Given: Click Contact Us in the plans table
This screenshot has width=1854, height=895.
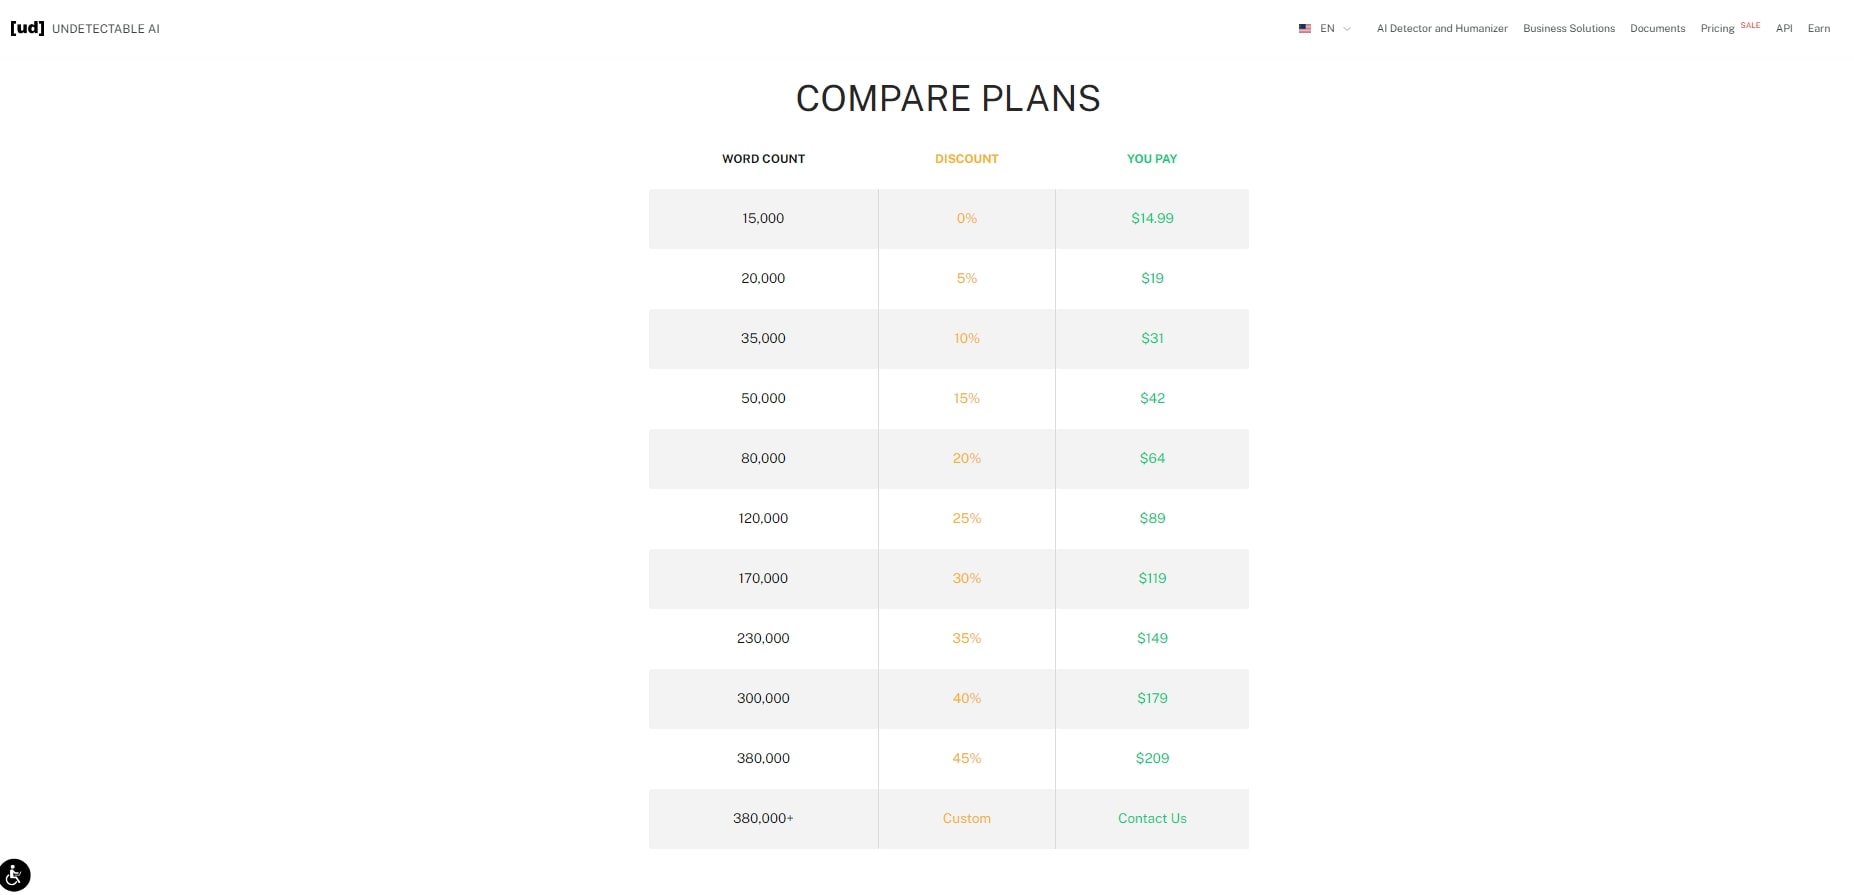Looking at the screenshot, I should 1152,818.
